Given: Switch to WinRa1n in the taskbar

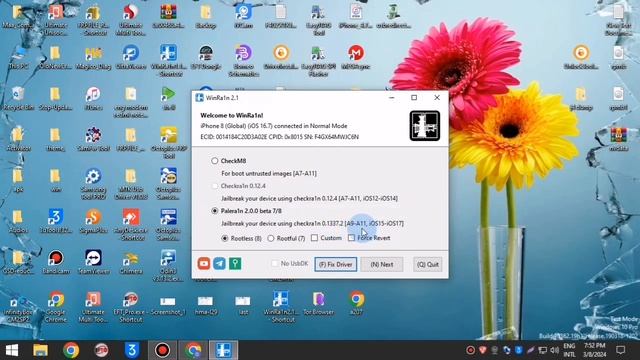Looking at the screenshot, I should click(223, 350).
